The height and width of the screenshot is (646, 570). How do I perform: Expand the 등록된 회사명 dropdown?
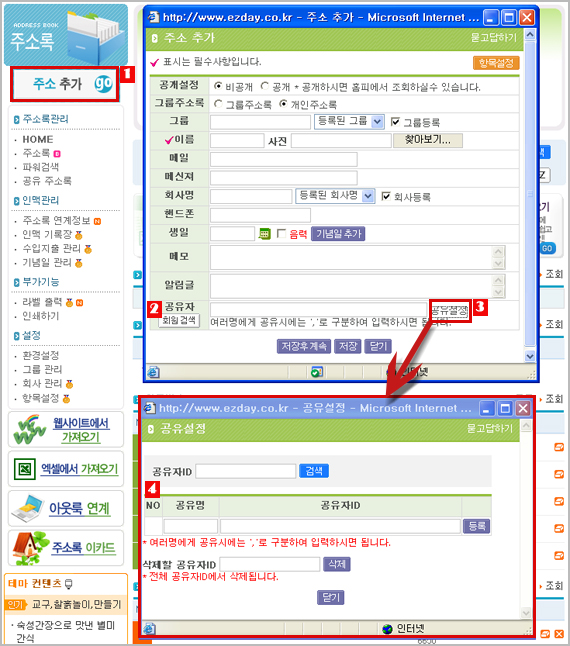tap(335, 196)
